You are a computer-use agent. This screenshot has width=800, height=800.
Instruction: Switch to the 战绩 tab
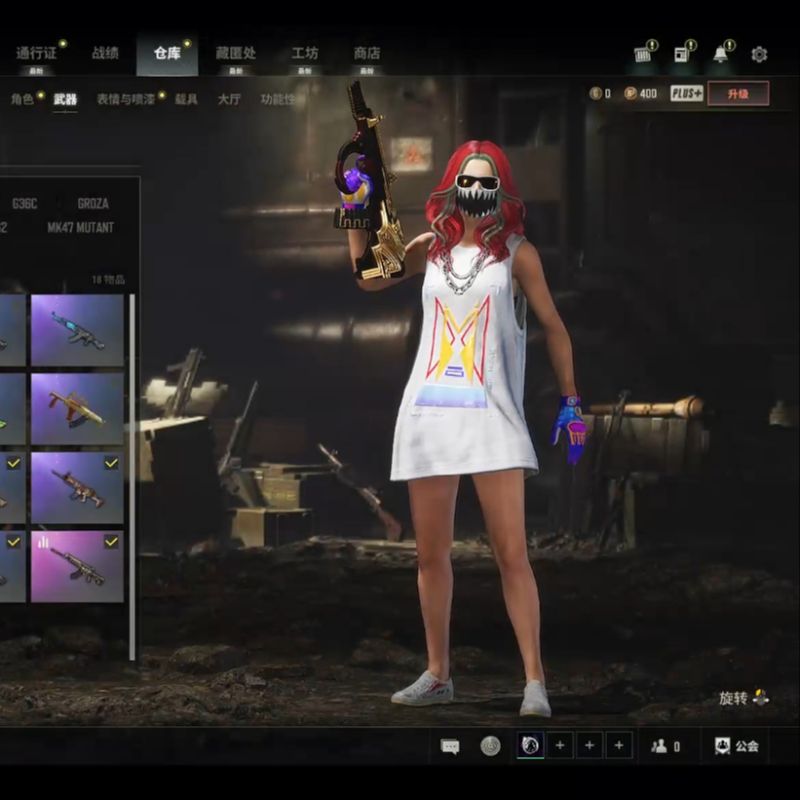(x=105, y=53)
